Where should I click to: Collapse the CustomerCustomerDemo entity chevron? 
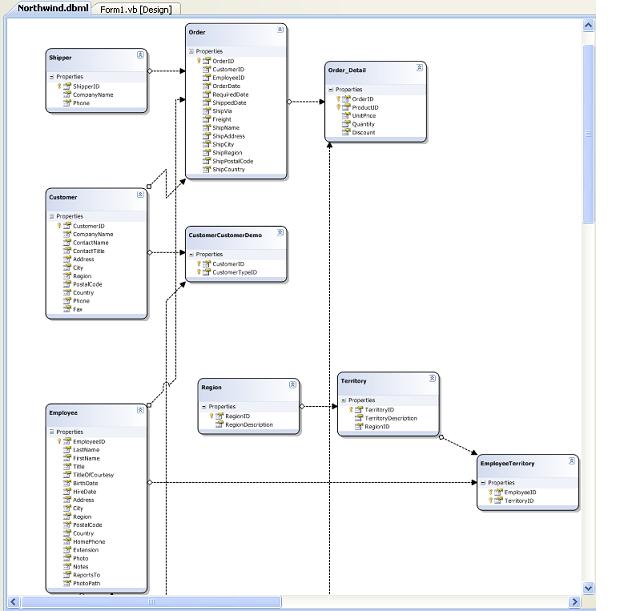(x=280, y=232)
